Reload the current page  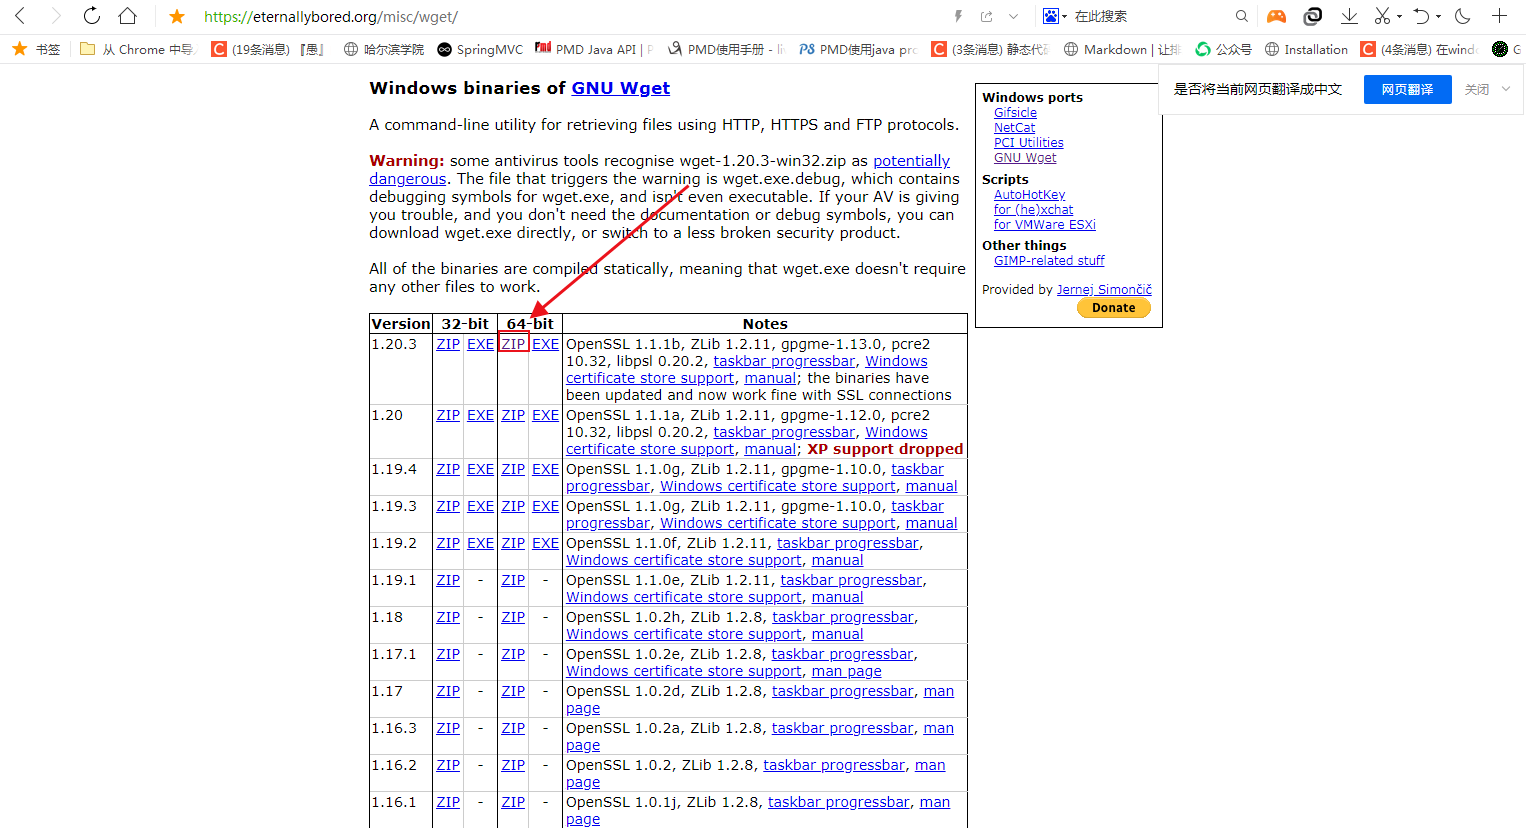point(91,16)
